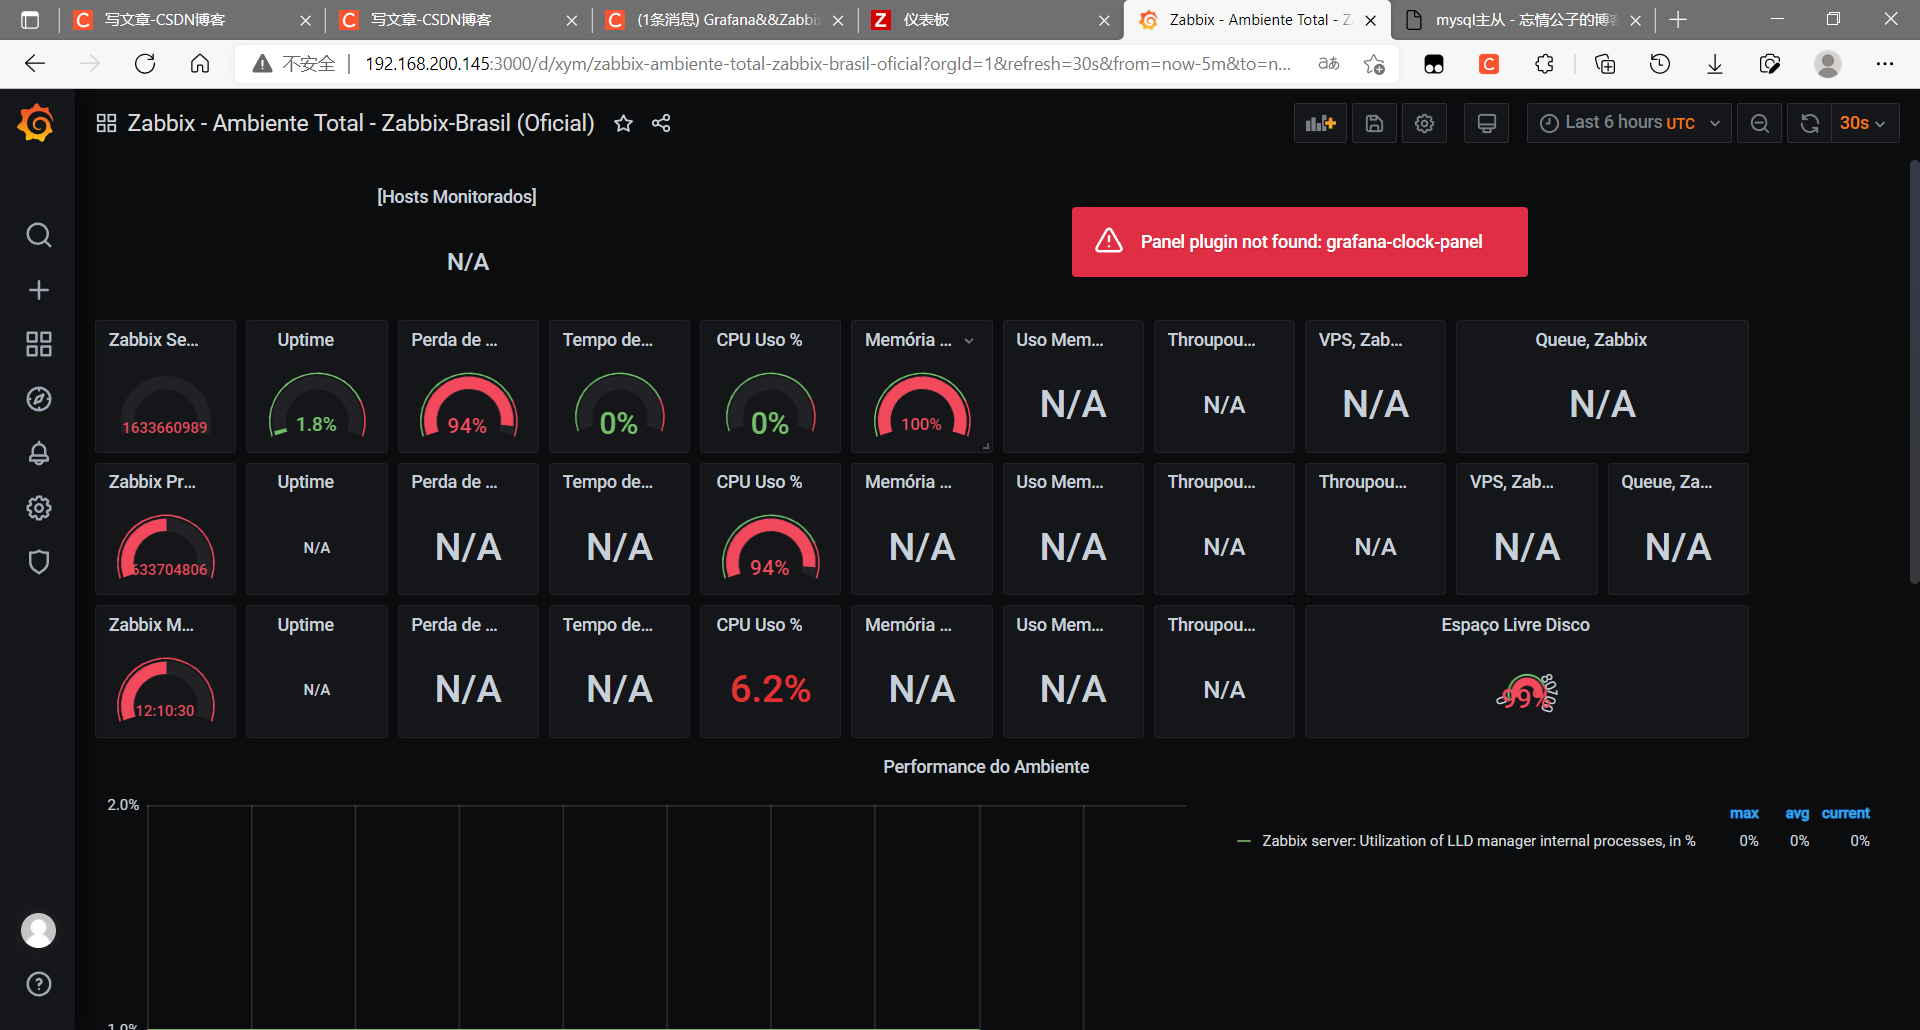Enable TV cycle view mode
1920x1030 pixels.
click(1486, 123)
